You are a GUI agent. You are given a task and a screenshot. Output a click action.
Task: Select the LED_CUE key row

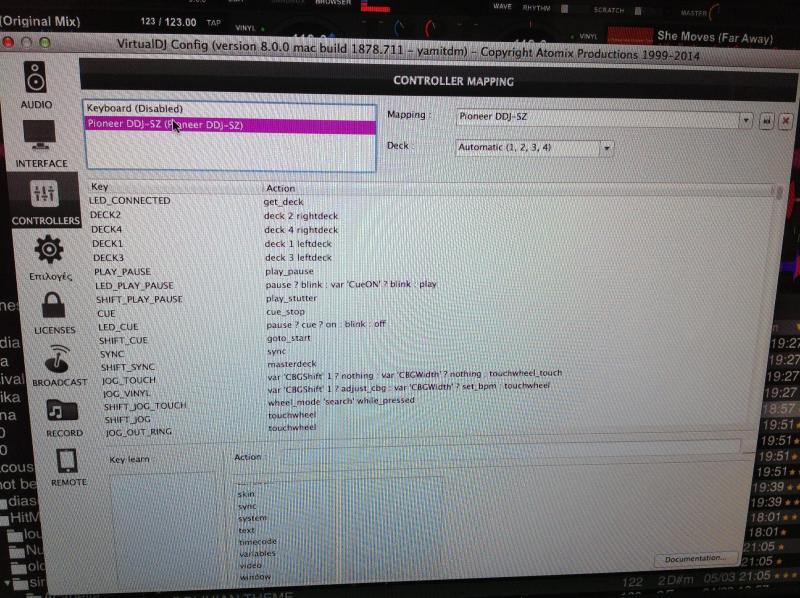point(118,327)
